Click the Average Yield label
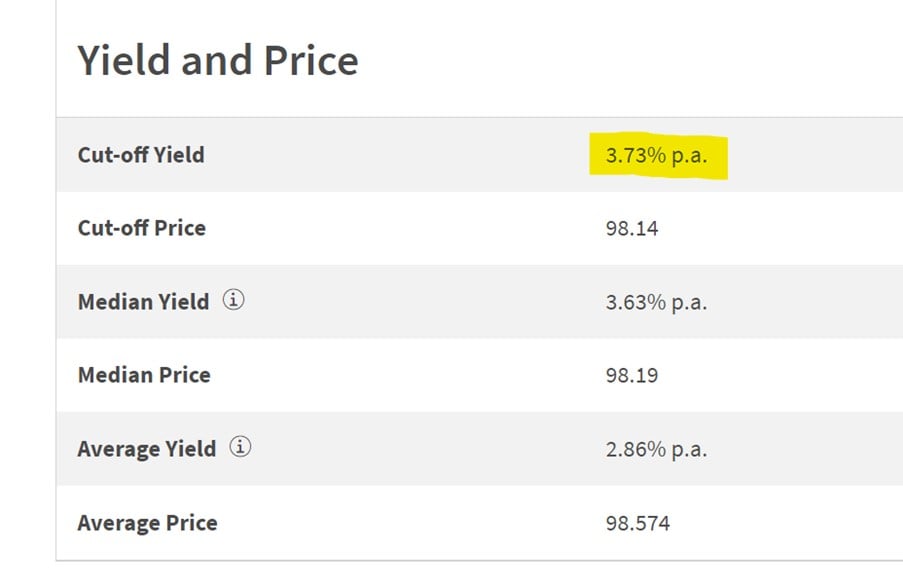The height and width of the screenshot is (585, 903). tap(147, 449)
